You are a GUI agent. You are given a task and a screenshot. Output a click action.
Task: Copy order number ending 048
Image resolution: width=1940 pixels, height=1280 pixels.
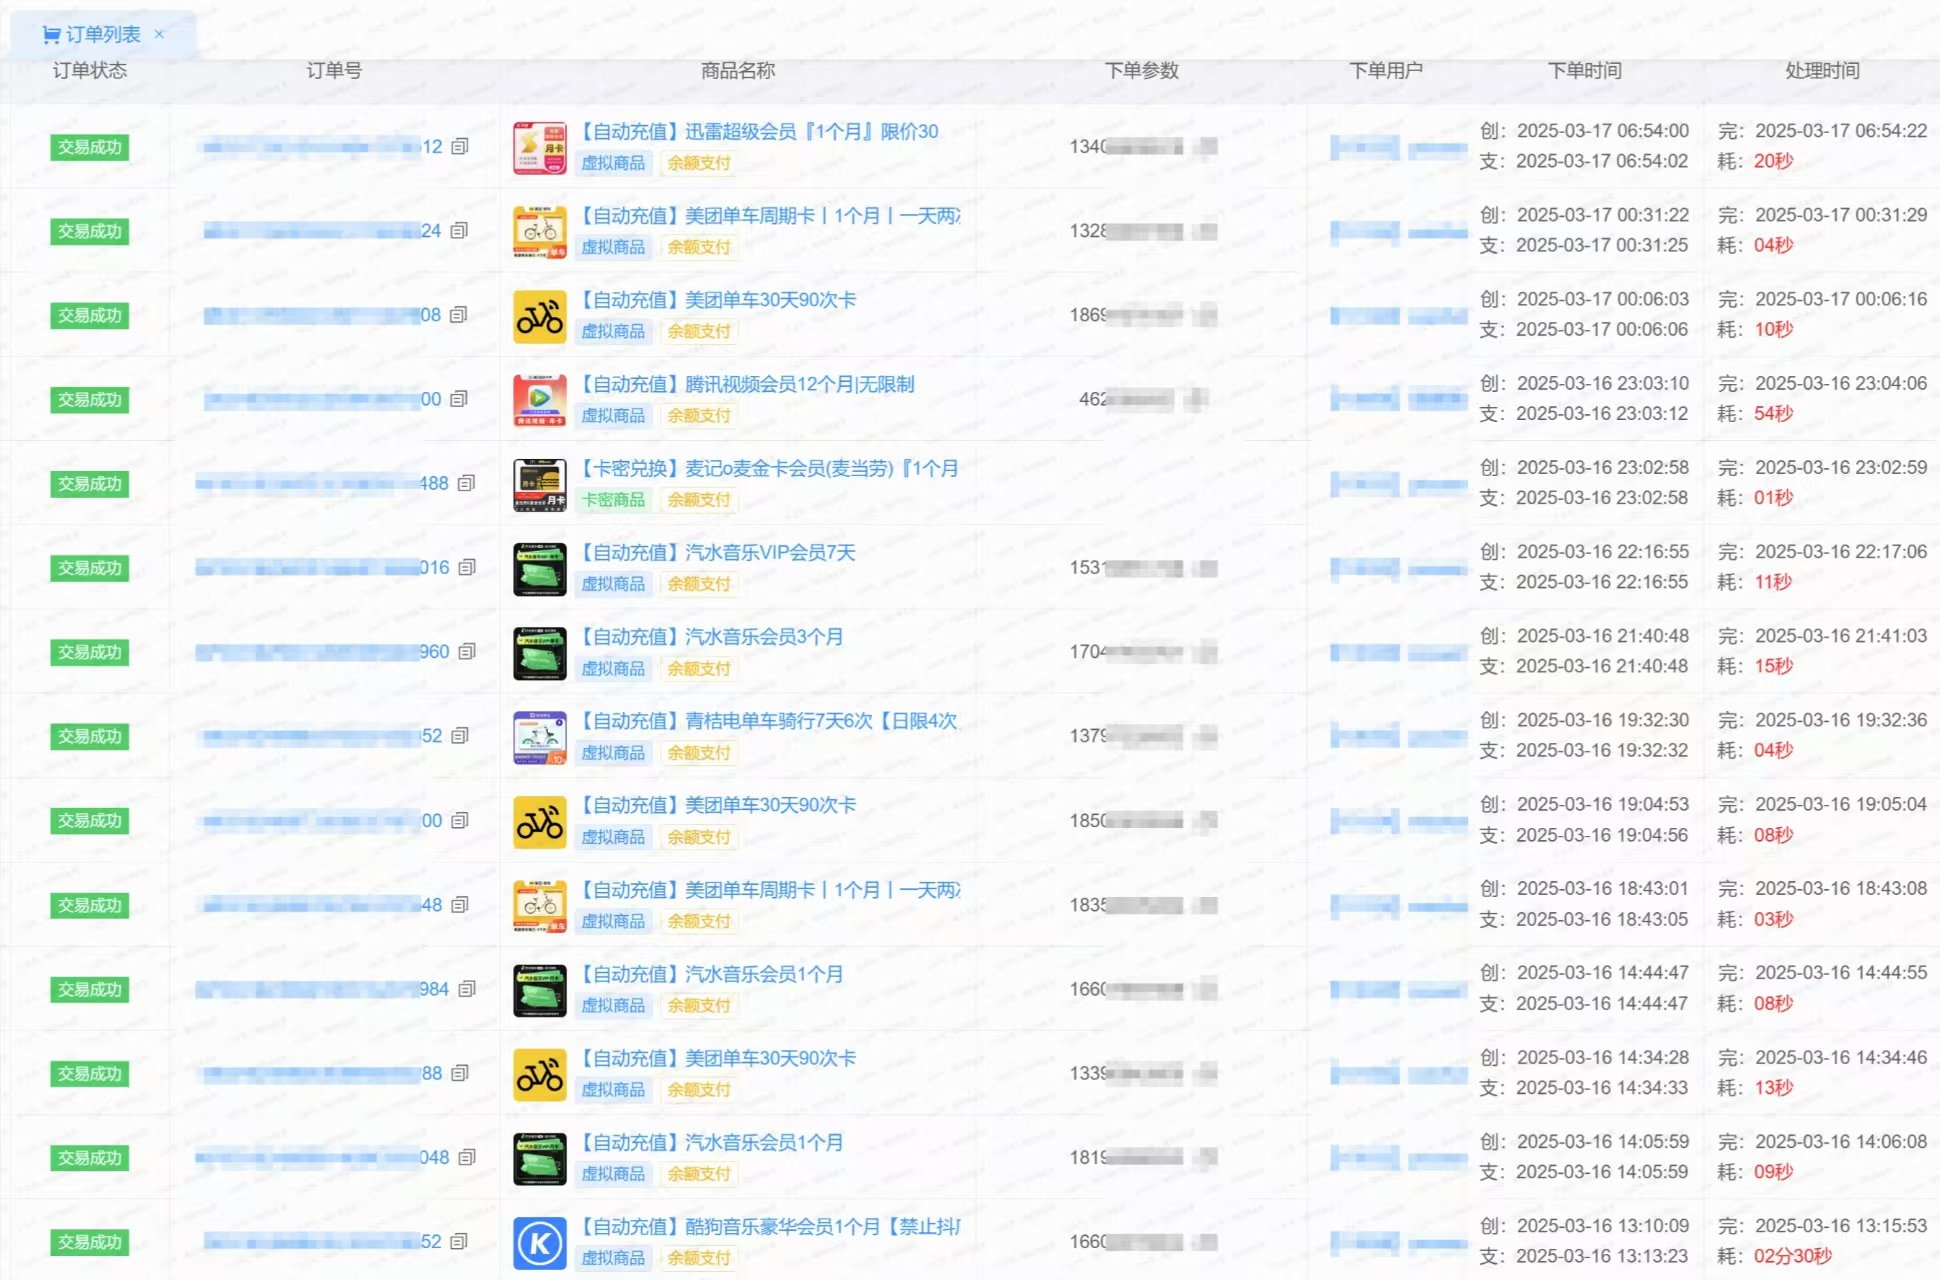pyautogui.click(x=466, y=1157)
